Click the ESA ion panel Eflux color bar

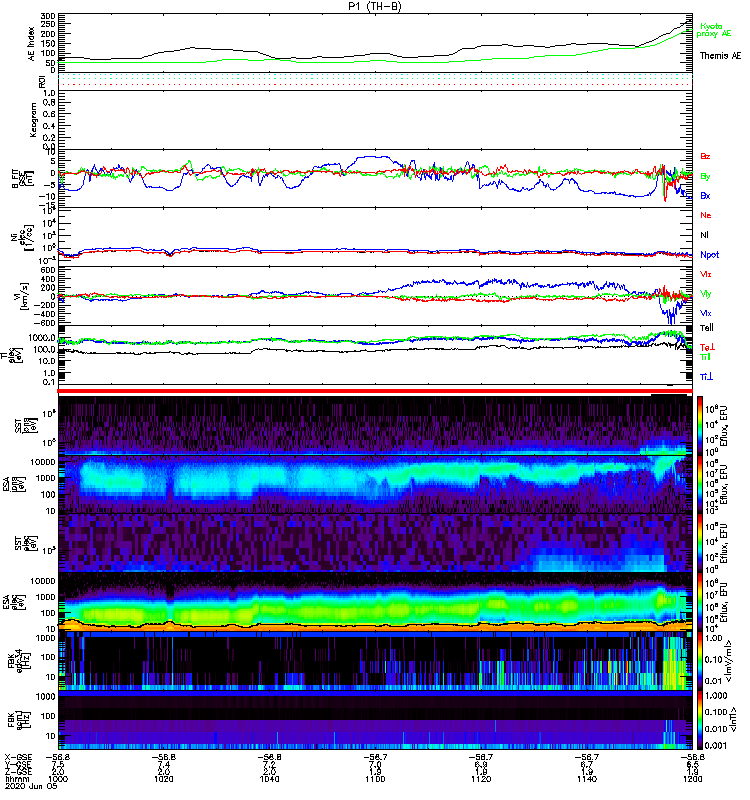[700, 484]
